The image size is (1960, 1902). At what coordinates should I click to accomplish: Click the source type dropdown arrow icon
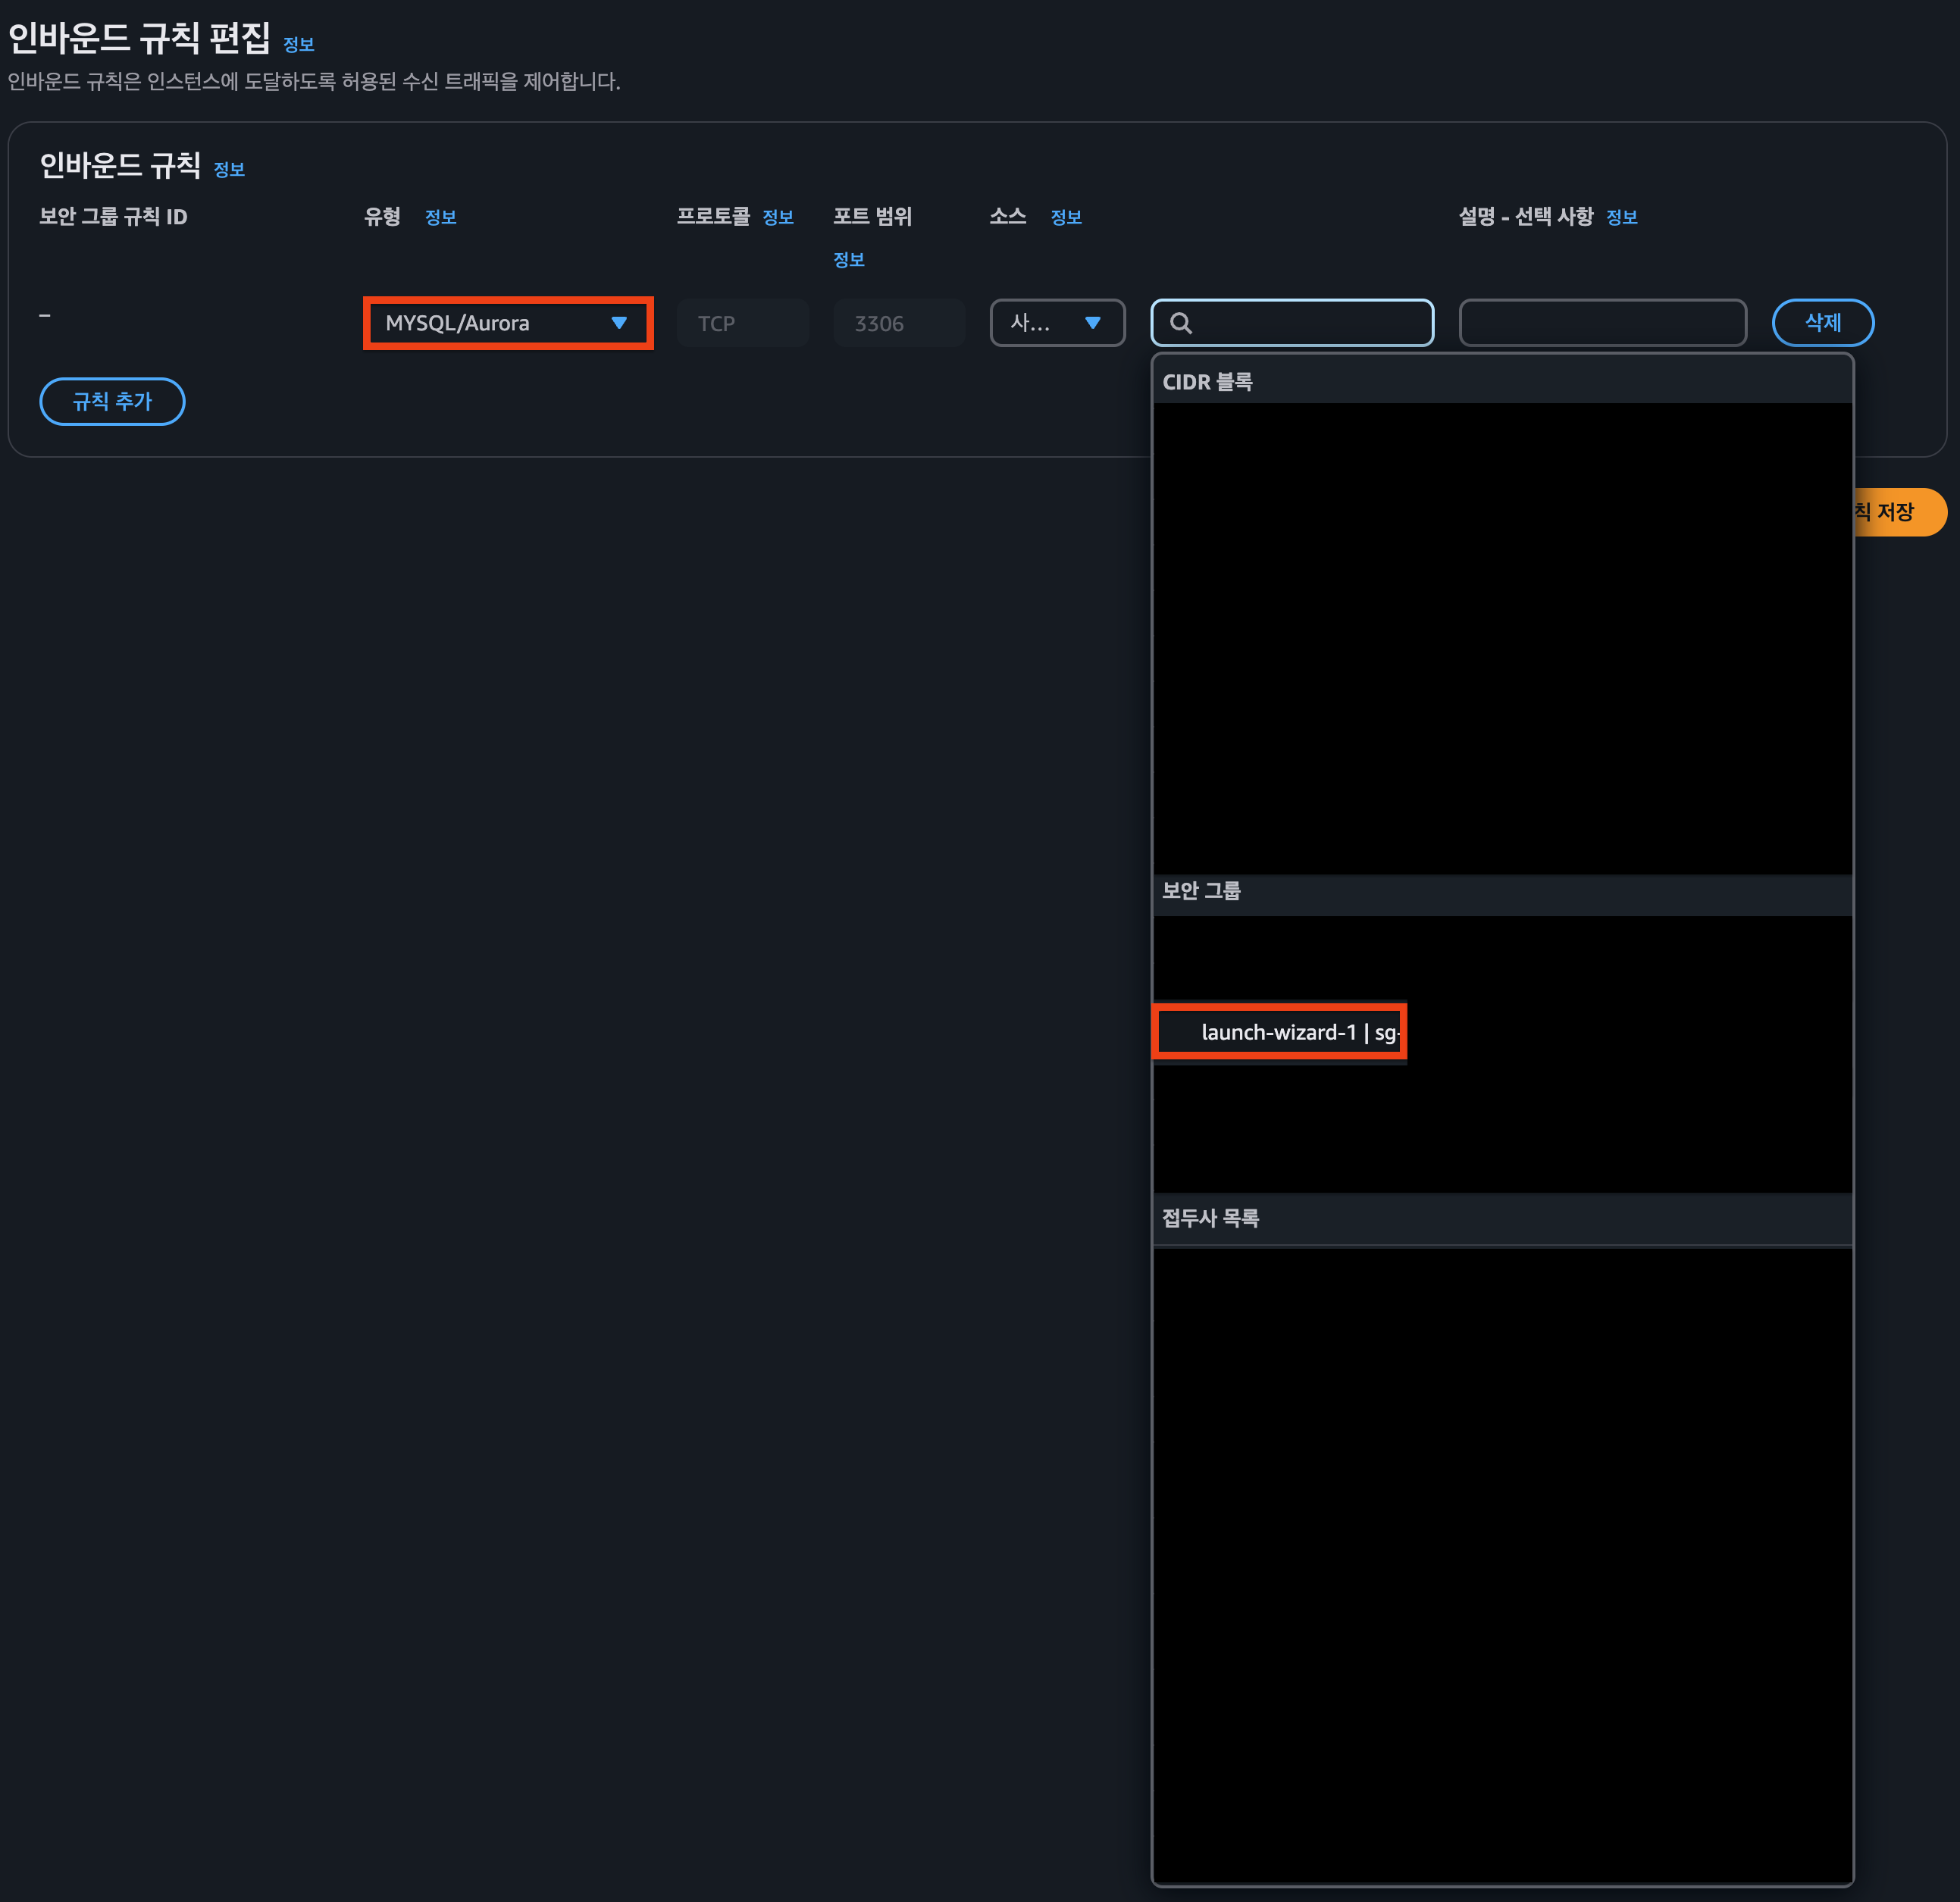(x=1092, y=323)
